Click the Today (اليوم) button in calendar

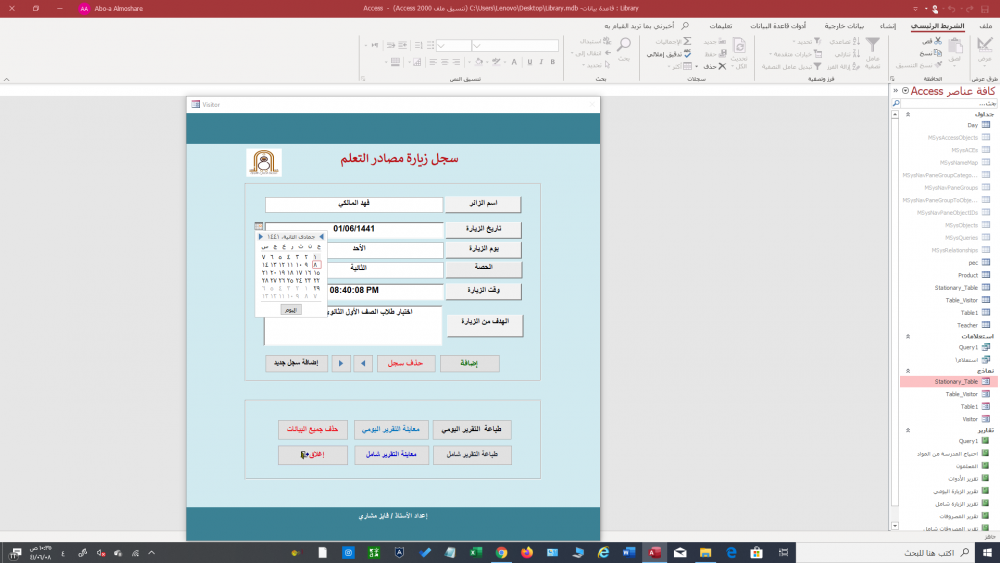pos(291,310)
